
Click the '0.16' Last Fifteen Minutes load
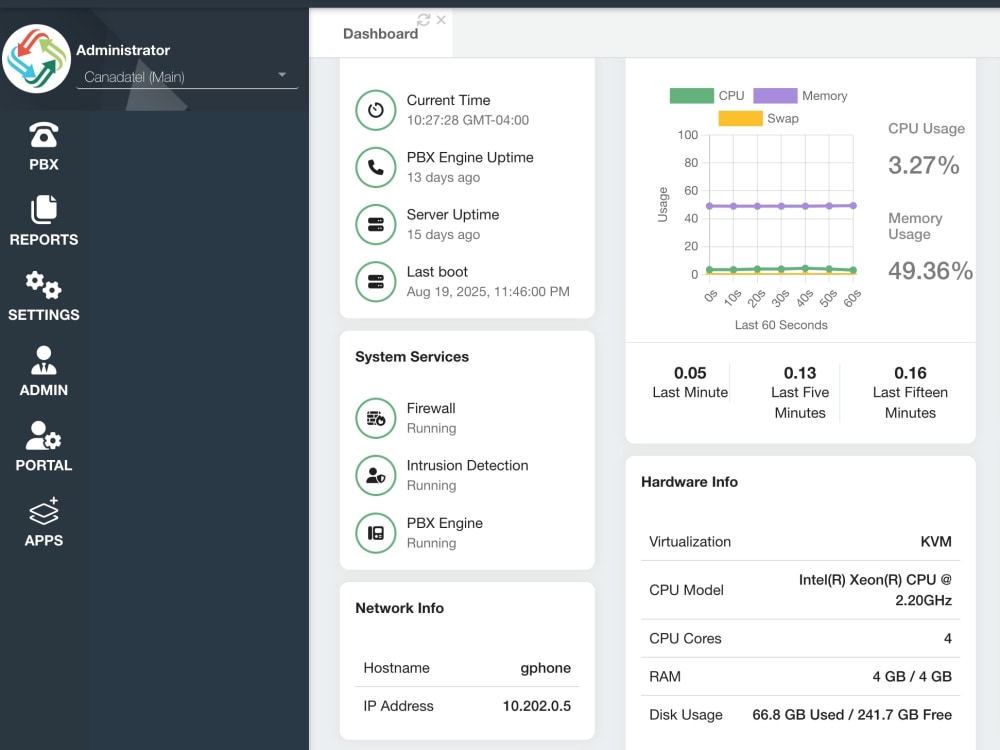[x=910, y=373]
